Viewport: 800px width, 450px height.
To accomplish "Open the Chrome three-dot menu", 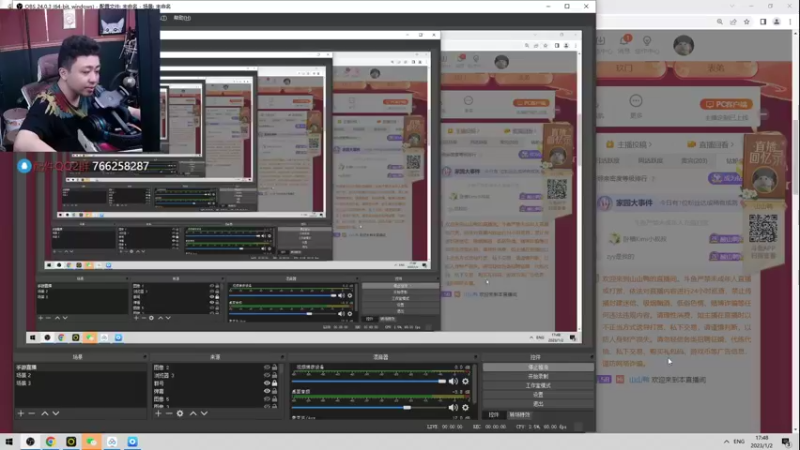I will tap(790, 22).
